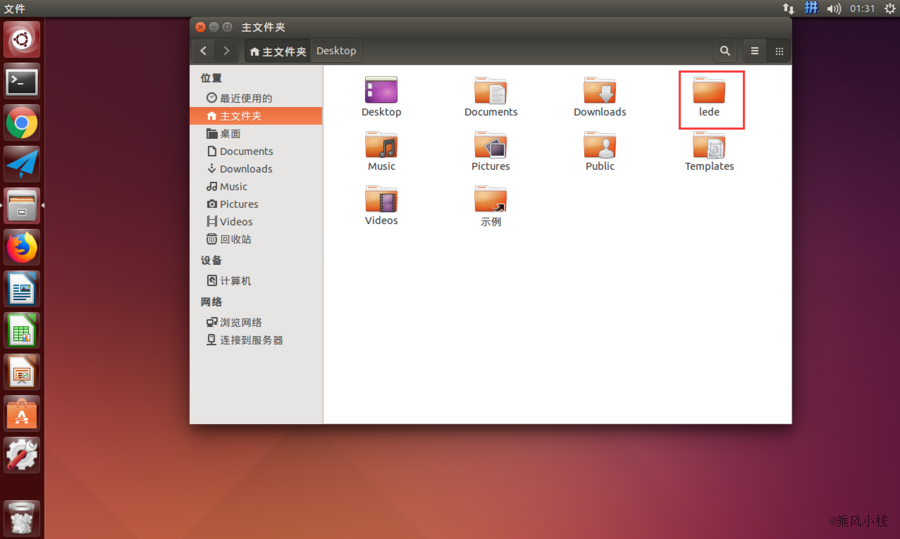This screenshot has width=900, height=539.
Task: Open Ubuntu Software Center dock icon
Action: point(22,414)
